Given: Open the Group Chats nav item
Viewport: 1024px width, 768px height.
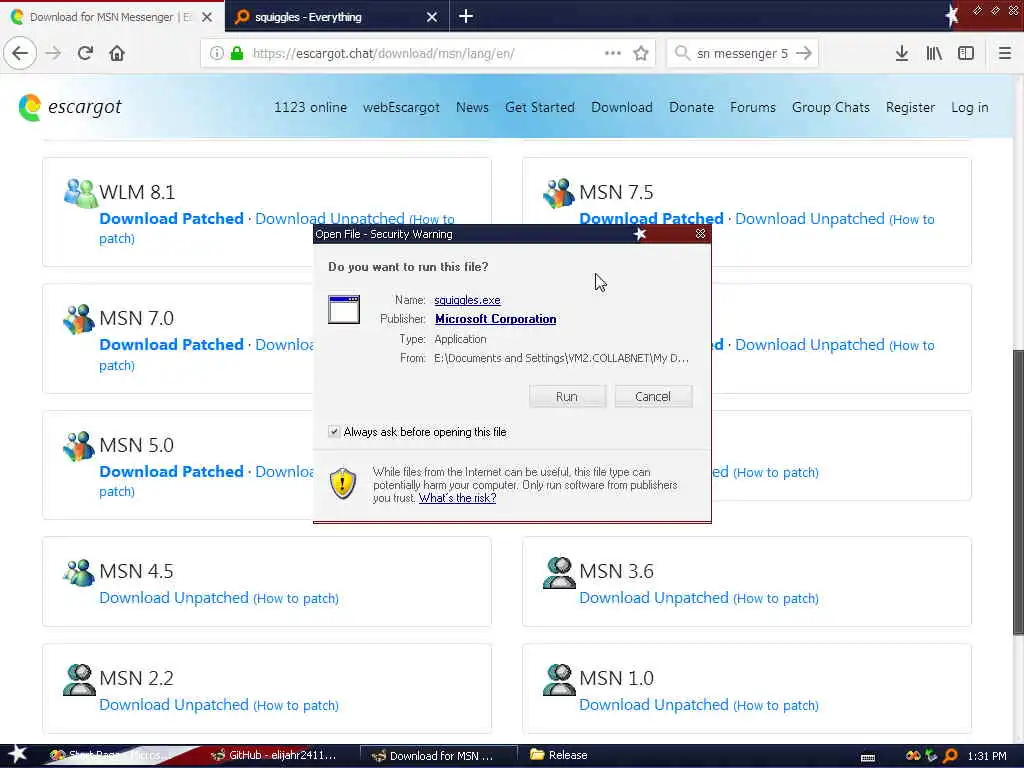Looking at the screenshot, I should 831,107.
